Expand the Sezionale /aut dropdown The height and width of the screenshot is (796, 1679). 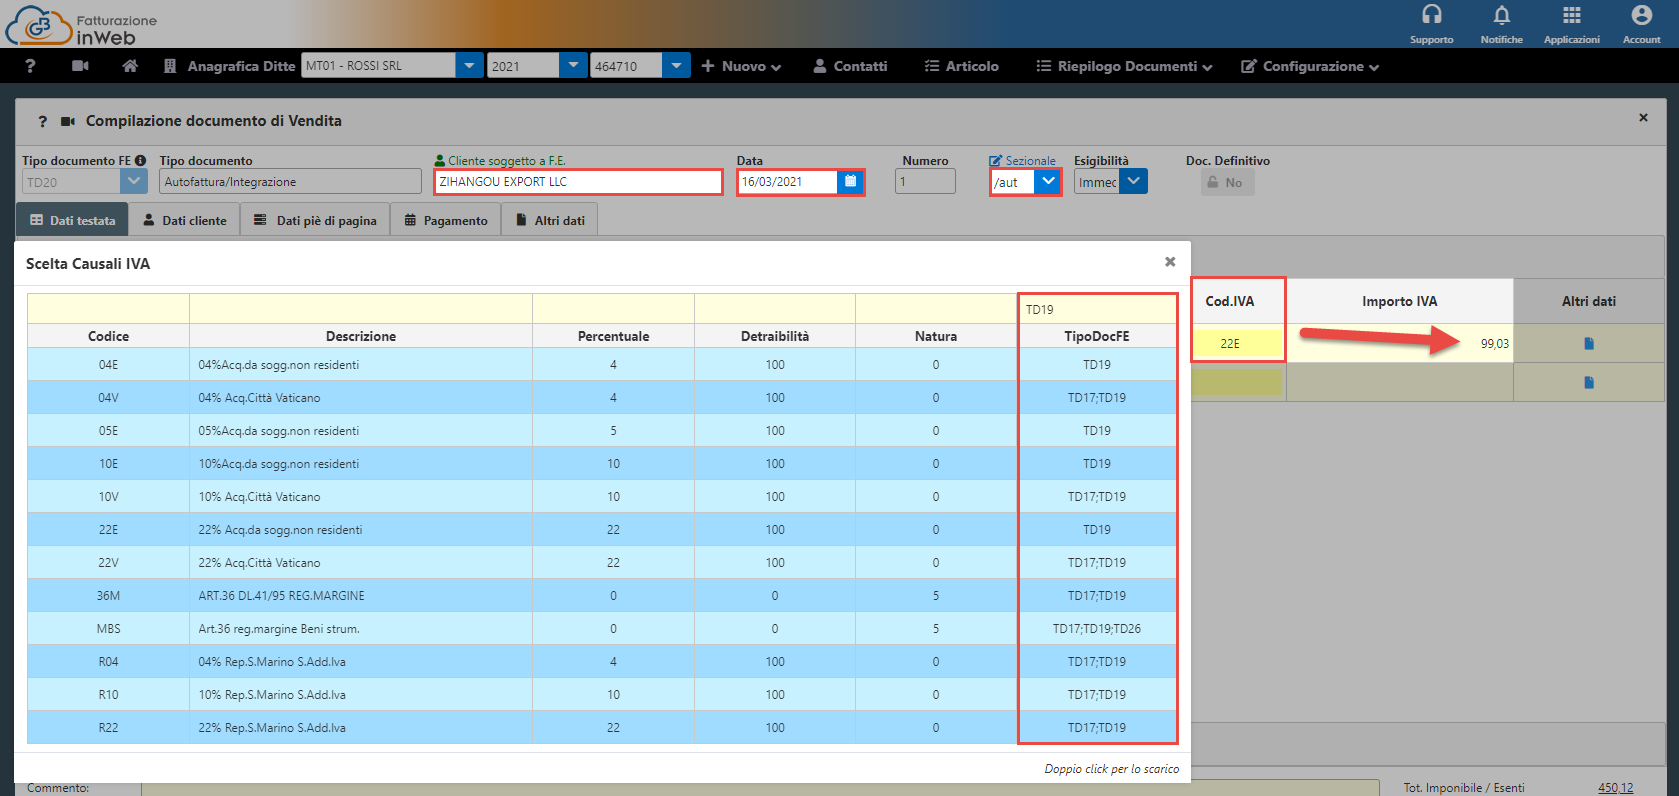click(1047, 182)
